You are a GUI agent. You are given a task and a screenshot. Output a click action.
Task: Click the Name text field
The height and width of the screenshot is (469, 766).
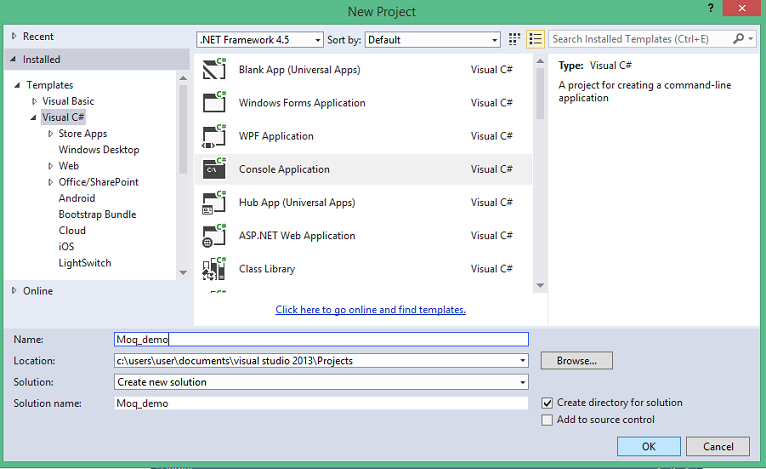[321, 340]
